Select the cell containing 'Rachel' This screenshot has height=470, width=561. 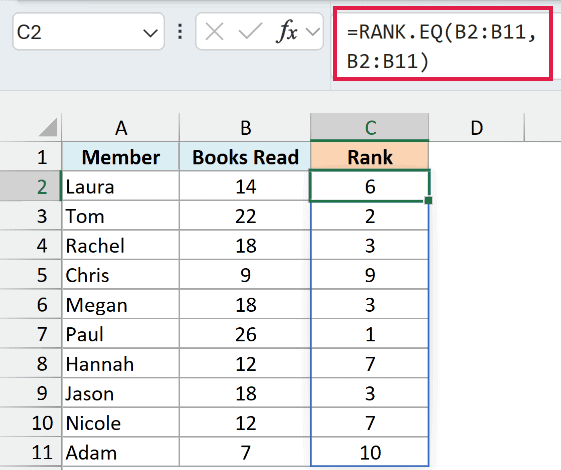coord(121,245)
